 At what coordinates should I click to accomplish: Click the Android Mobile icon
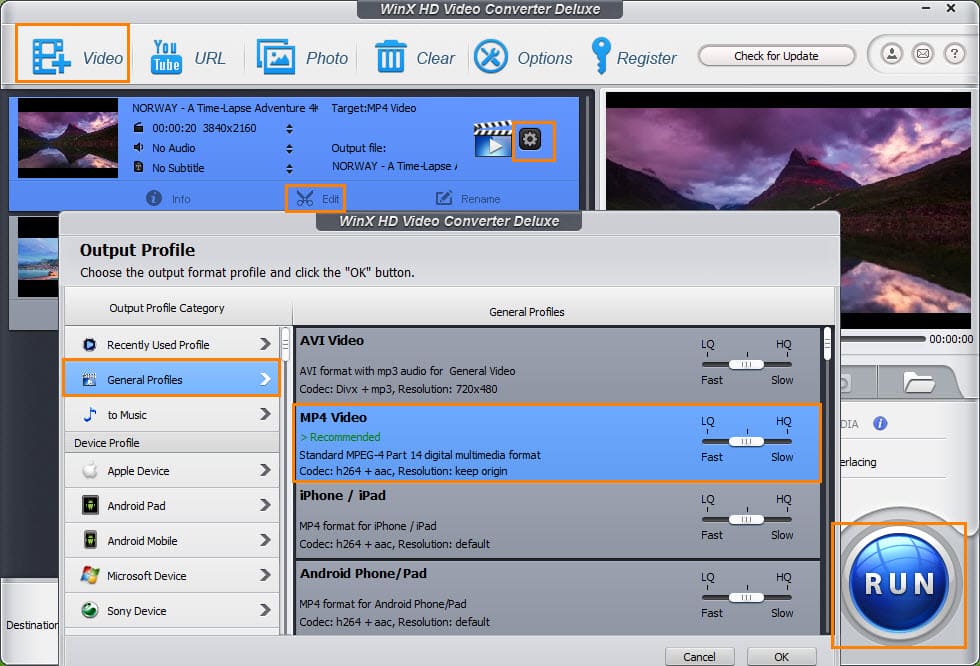90,540
